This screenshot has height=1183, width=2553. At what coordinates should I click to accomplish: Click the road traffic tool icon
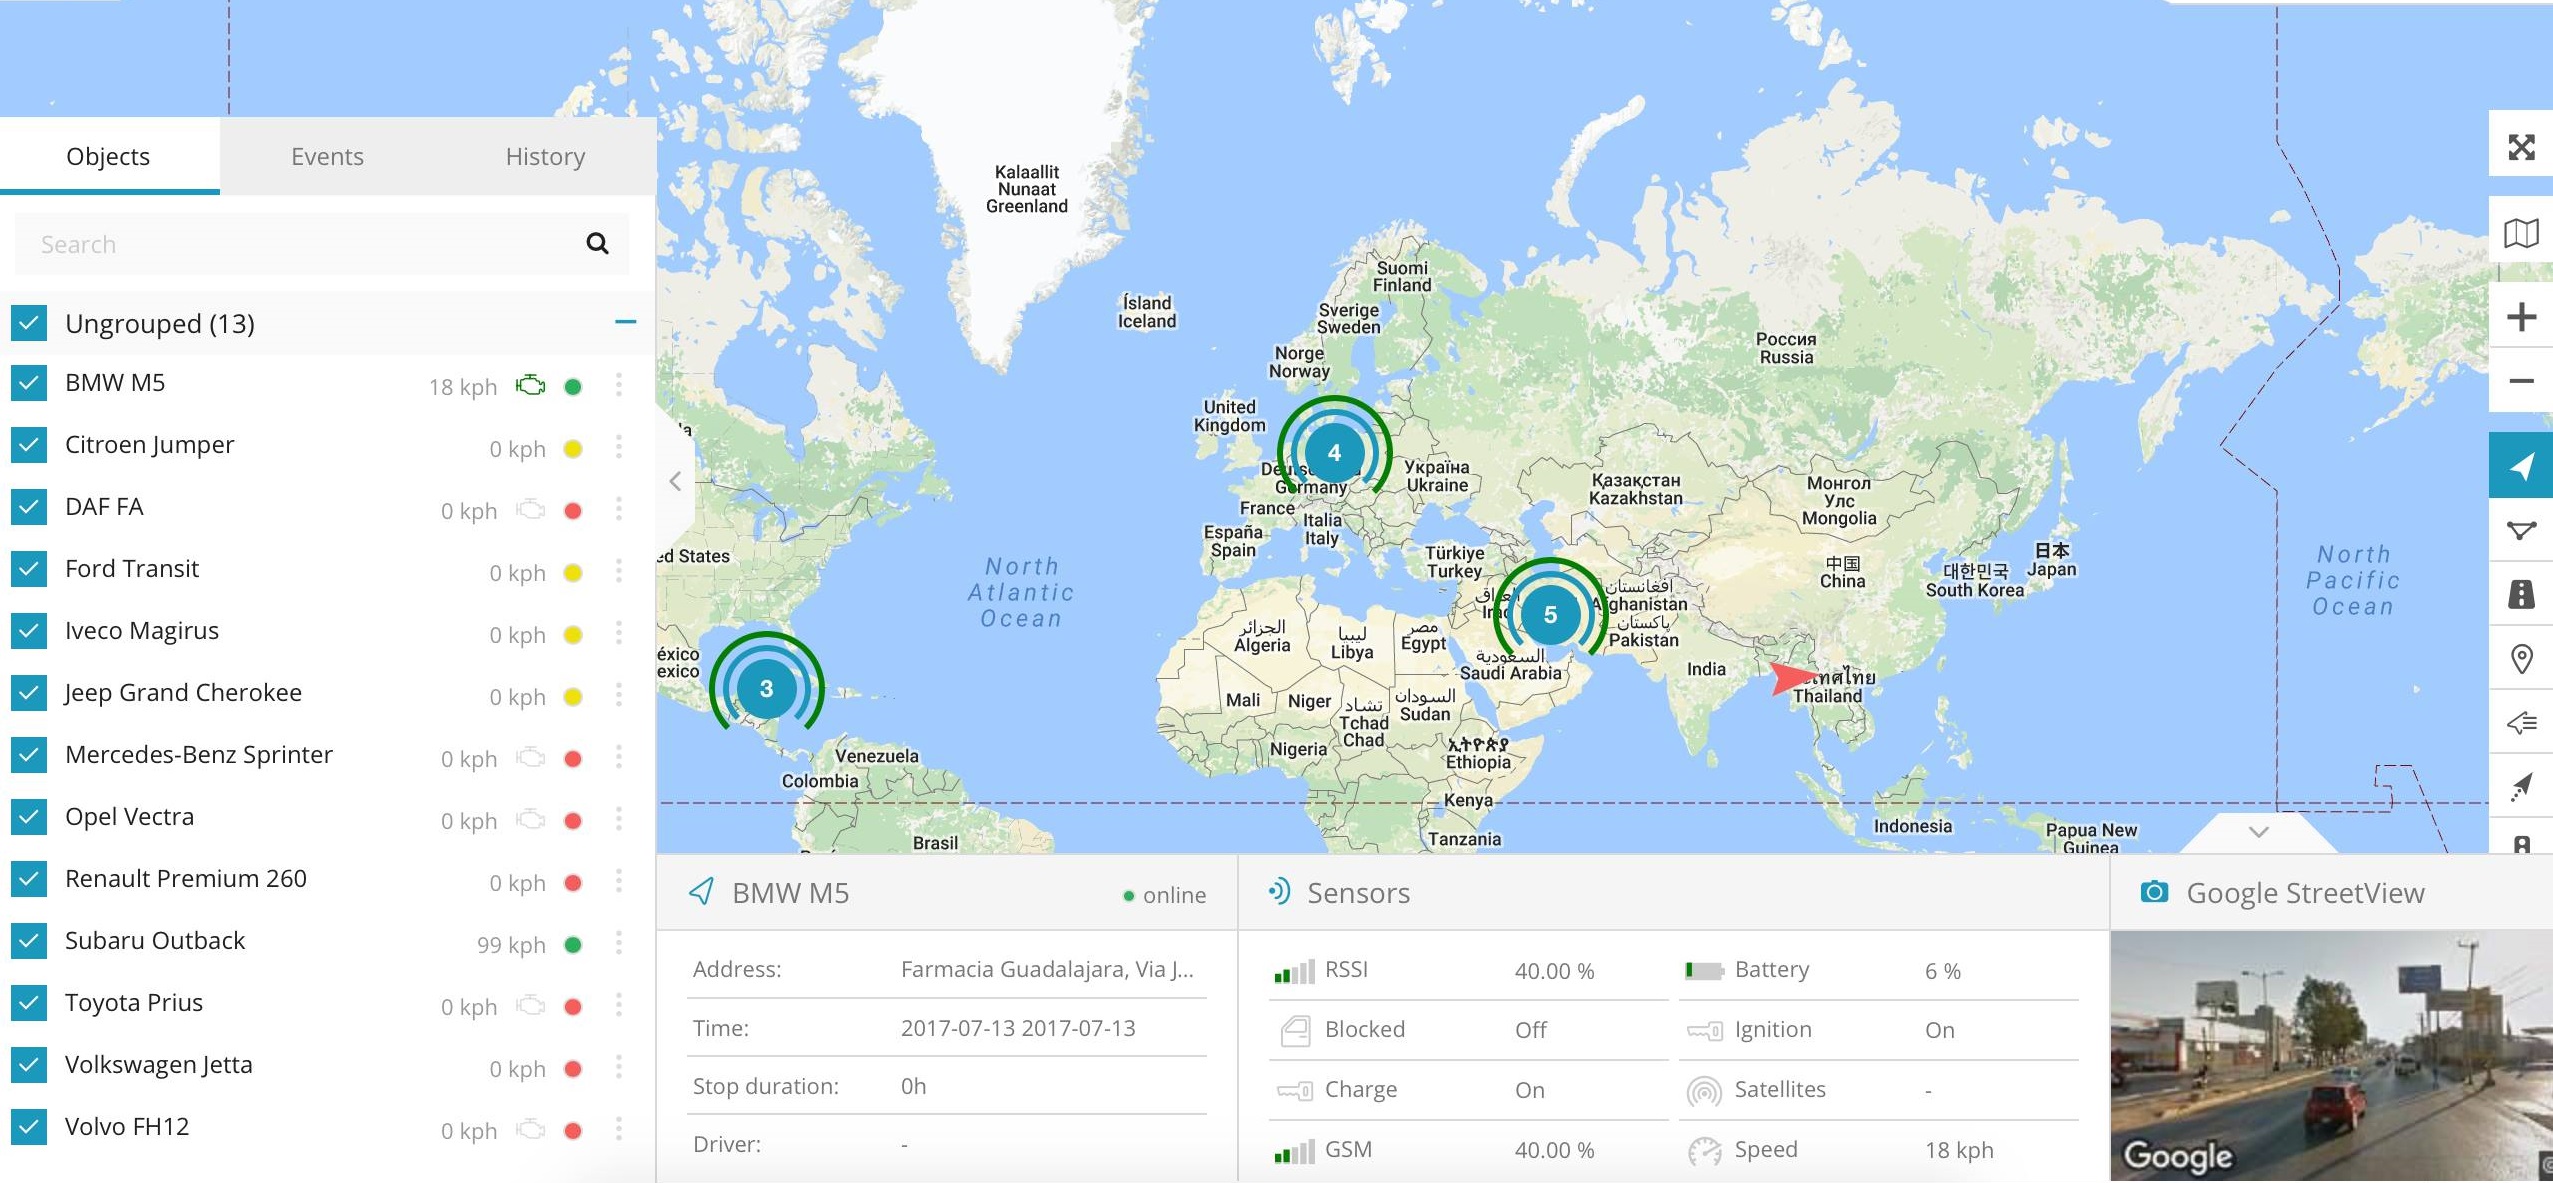[2521, 594]
